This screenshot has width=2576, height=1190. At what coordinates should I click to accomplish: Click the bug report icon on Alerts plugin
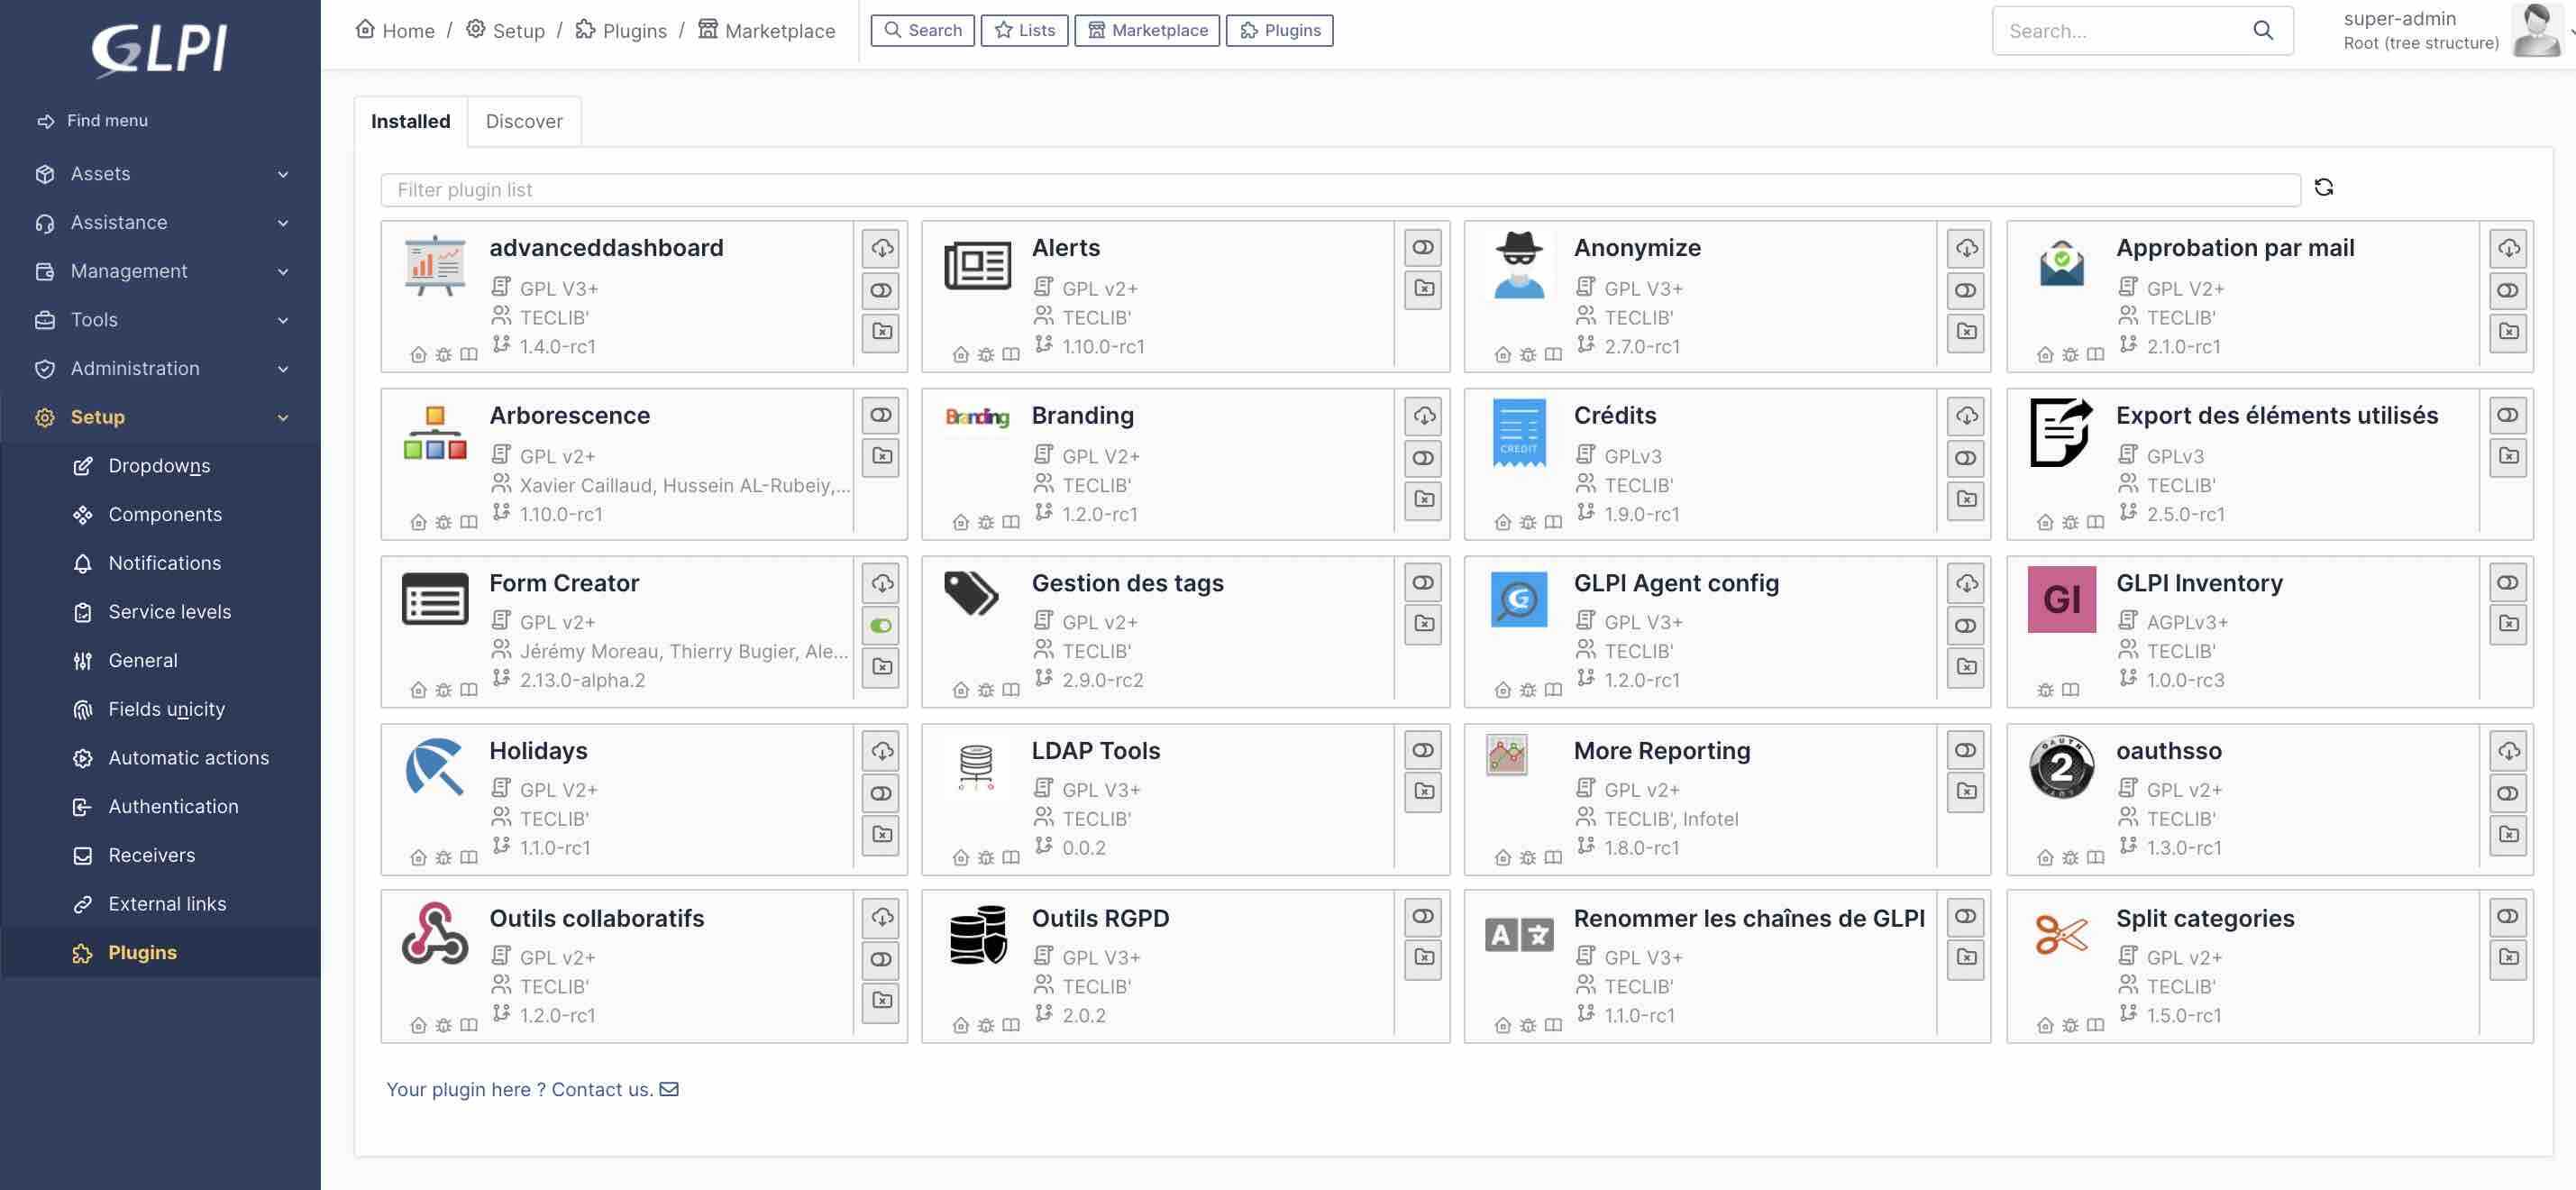[986, 355]
